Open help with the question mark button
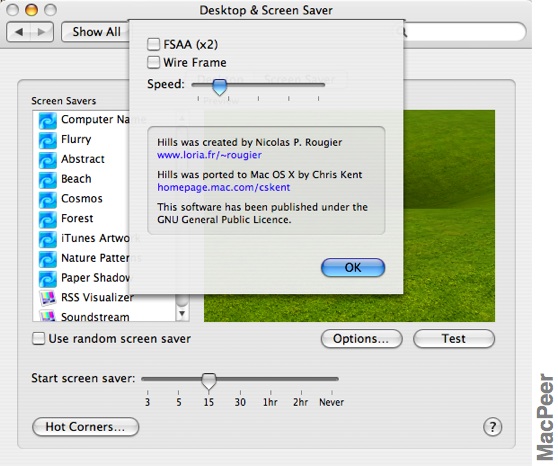 [x=493, y=426]
